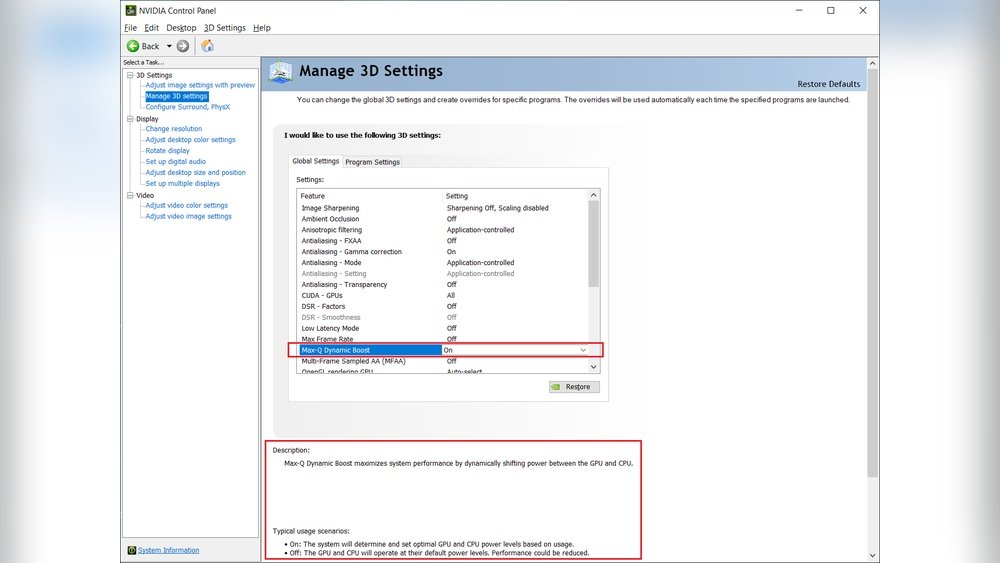Collapse the Video tree node
The height and width of the screenshot is (563, 1000).
[x=130, y=195]
